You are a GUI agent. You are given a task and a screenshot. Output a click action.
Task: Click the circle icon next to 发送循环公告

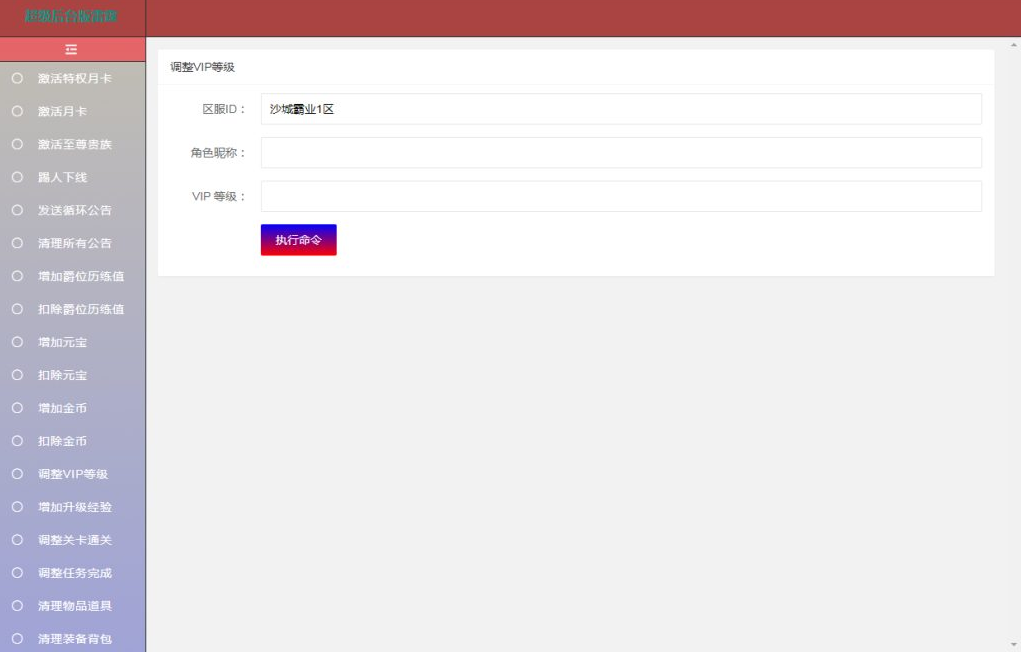click(x=16, y=210)
